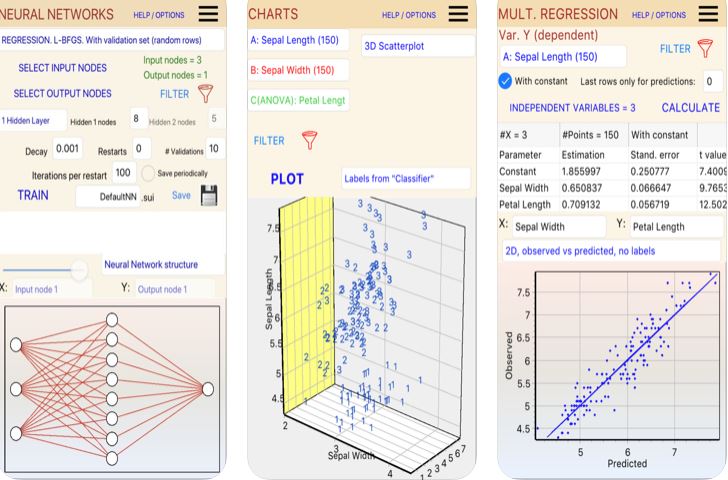Open hamburger menu in Mult. Regression panel
This screenshot has width=728, height=480.
pos(707,14)
